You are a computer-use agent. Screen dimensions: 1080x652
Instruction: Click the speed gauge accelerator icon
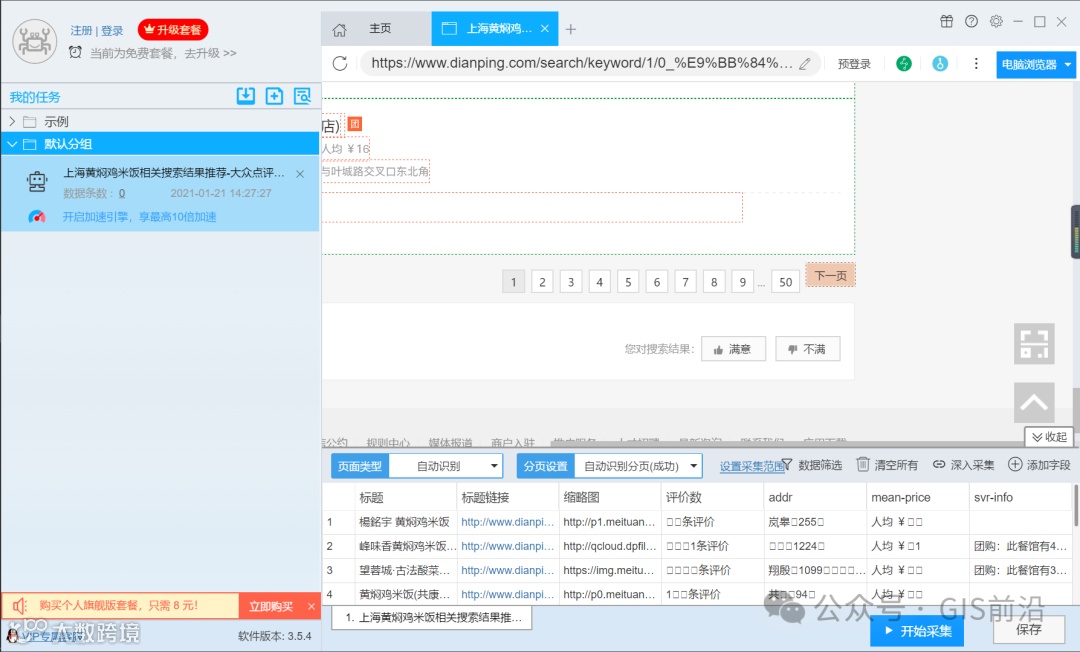37,217
